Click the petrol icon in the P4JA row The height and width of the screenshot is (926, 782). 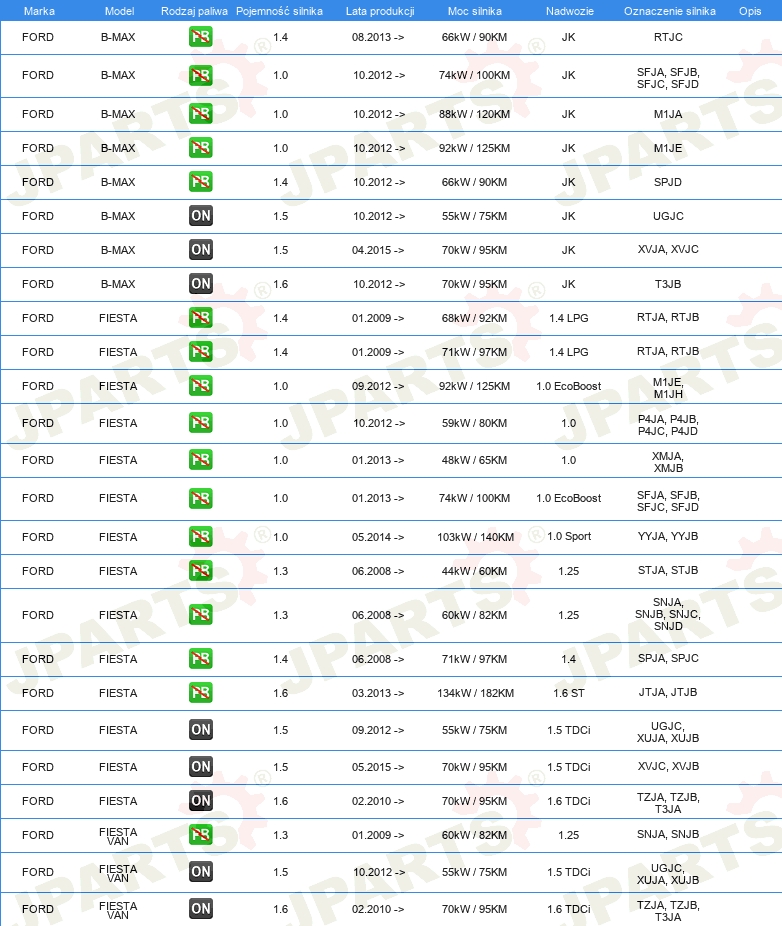tap(201, 423)
